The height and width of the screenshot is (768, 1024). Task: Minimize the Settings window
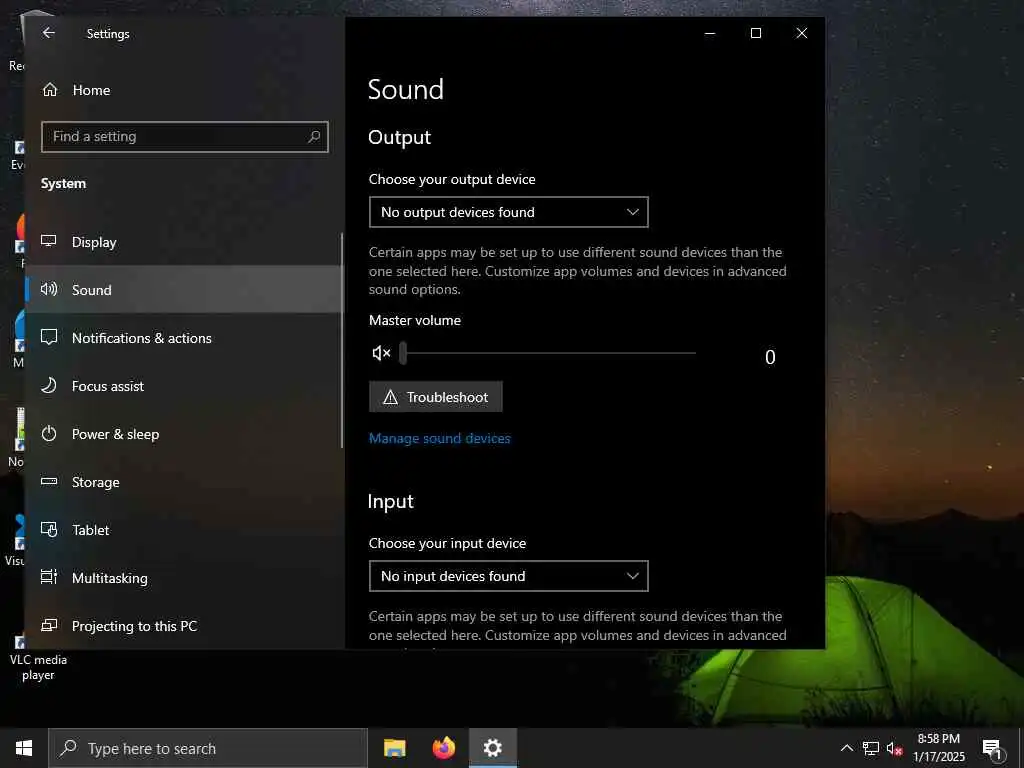(710, 33)
